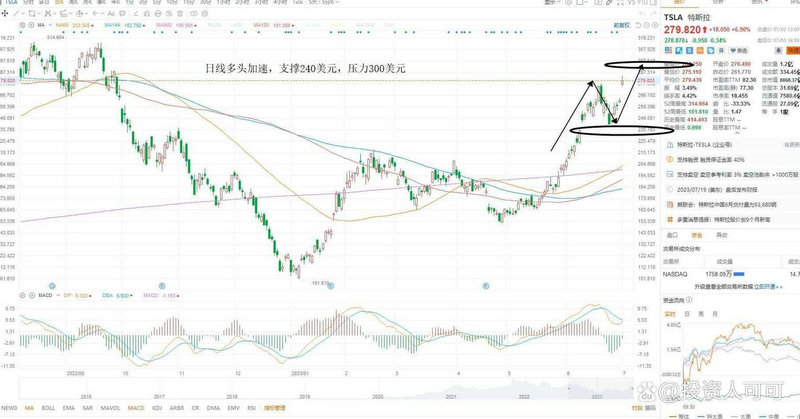This screenshot has width=800, height=419.
Task: Open news 乘联会 特斯拉中国6月交付量
Action: 727,205
